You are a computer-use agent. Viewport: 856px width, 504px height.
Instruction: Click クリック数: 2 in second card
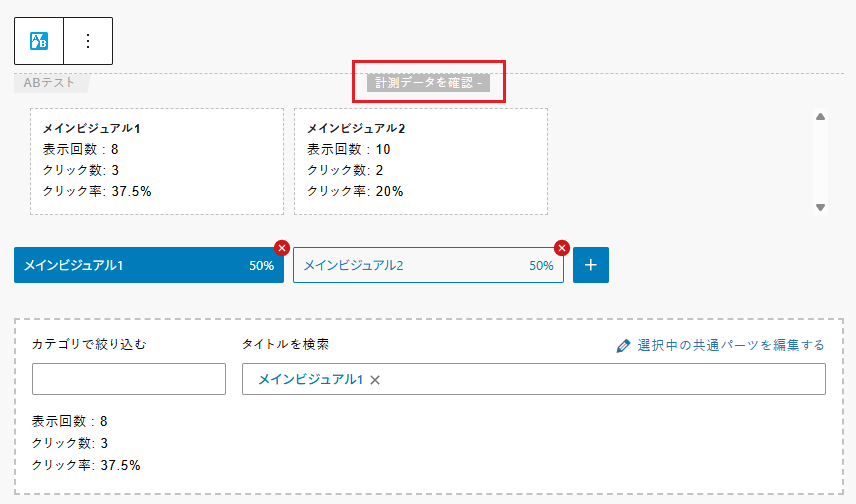pyautogui.click(x=345, y=170)
